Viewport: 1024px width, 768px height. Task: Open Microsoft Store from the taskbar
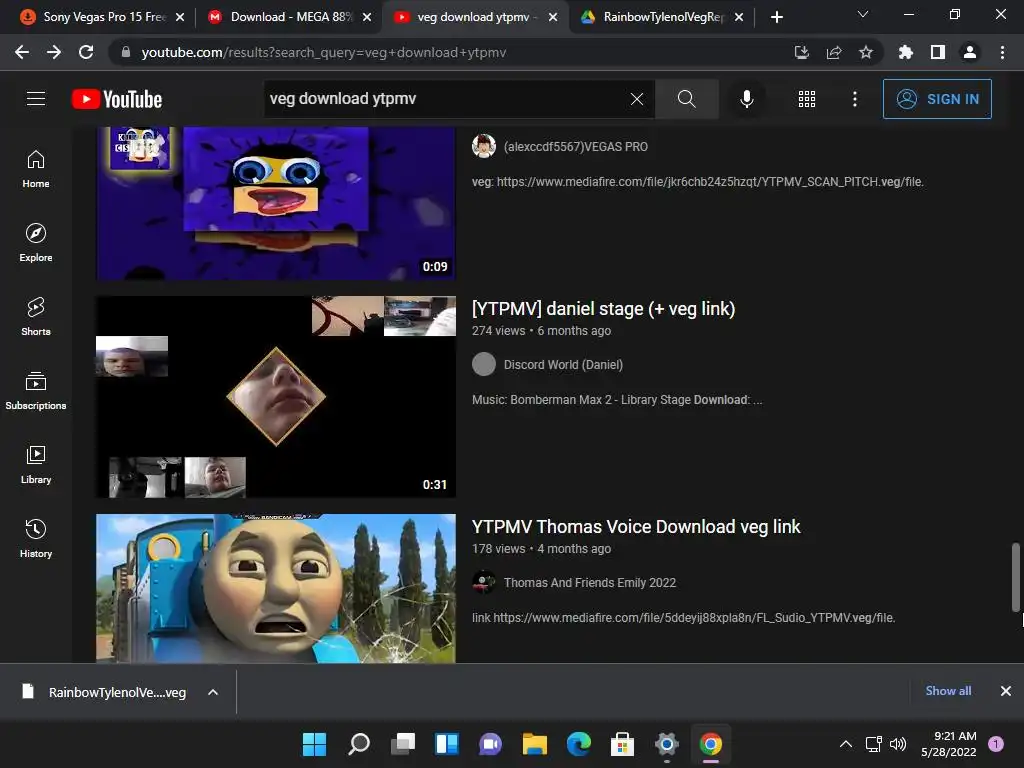pyautogui.click(x=622, y=744)
